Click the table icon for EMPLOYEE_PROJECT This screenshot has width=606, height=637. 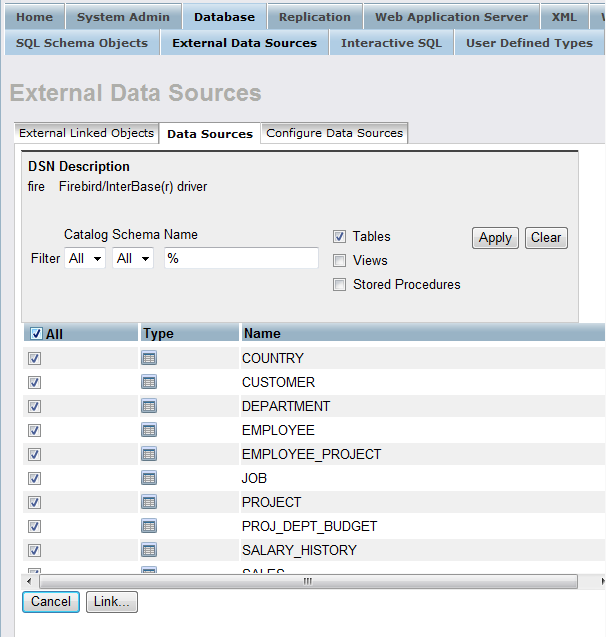(x=149, y=454)
